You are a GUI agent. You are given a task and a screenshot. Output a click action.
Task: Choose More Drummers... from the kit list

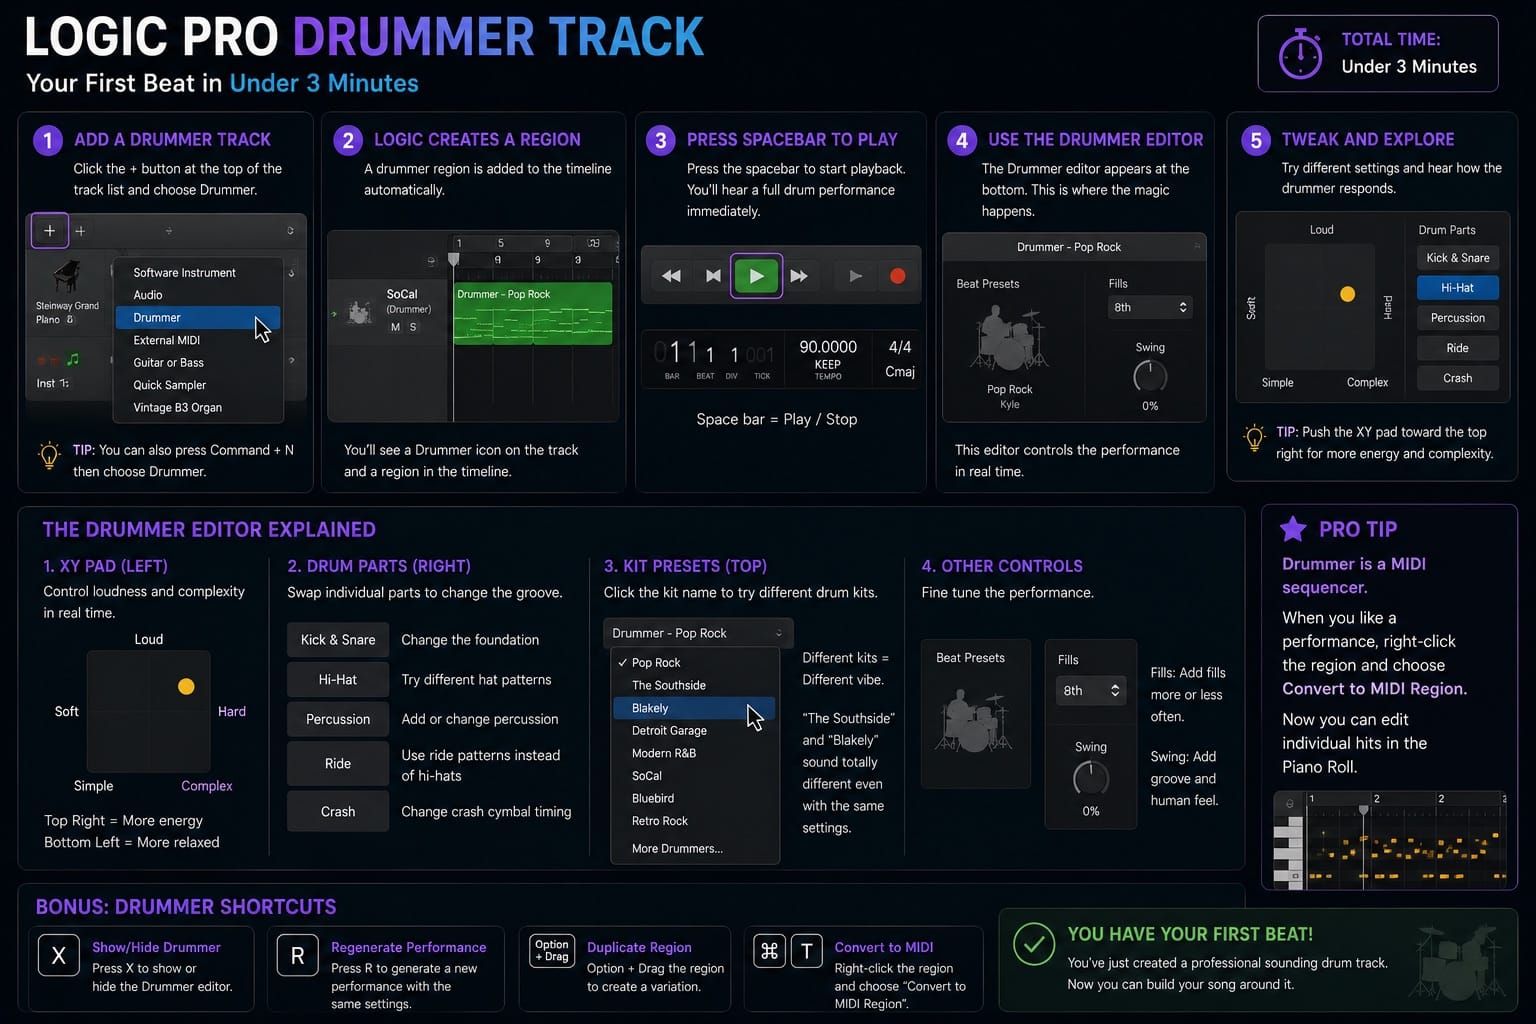(x=677, y=849)
